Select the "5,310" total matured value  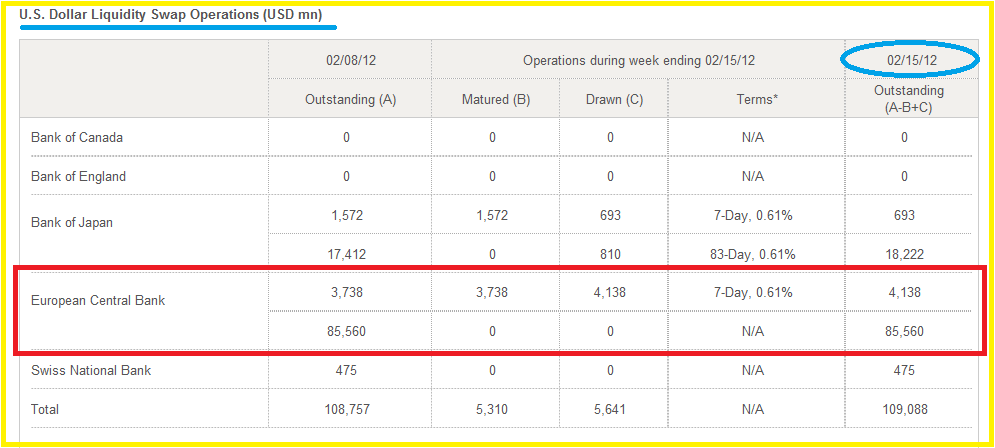[x=492, y=409]
